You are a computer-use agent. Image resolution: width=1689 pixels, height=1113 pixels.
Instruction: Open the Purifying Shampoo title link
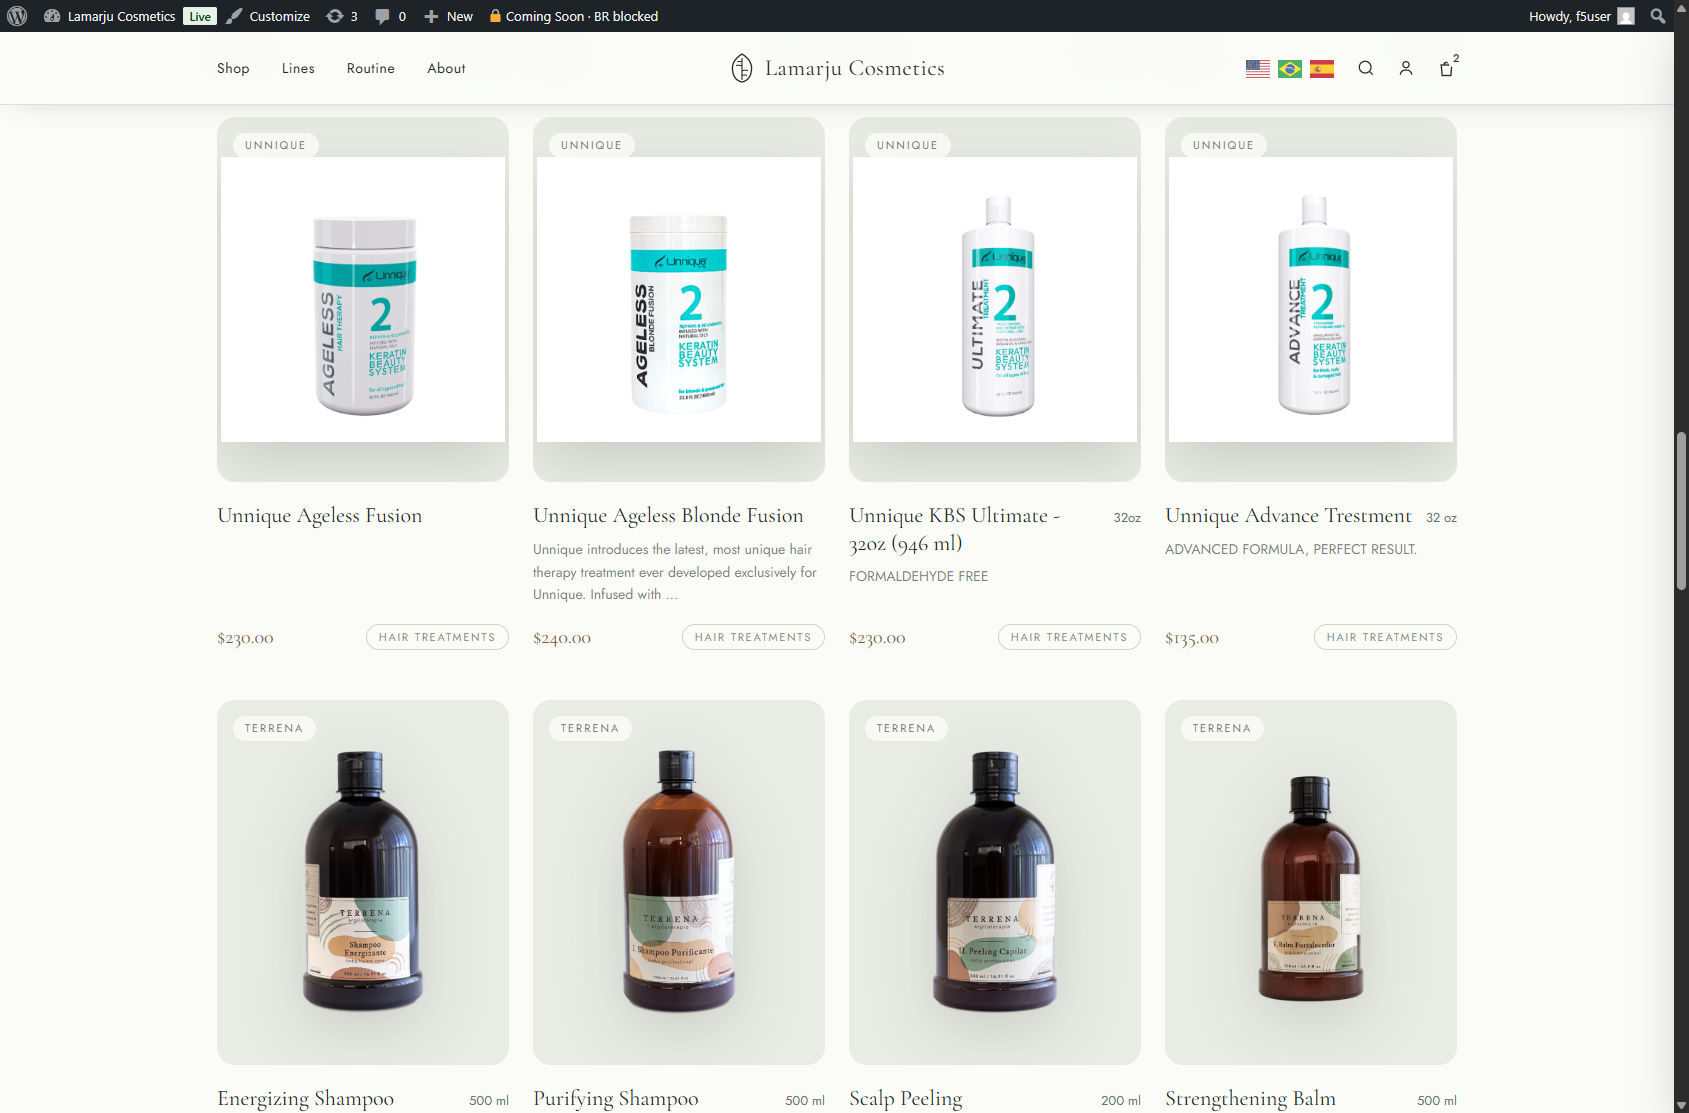(x=616, y=1099)
